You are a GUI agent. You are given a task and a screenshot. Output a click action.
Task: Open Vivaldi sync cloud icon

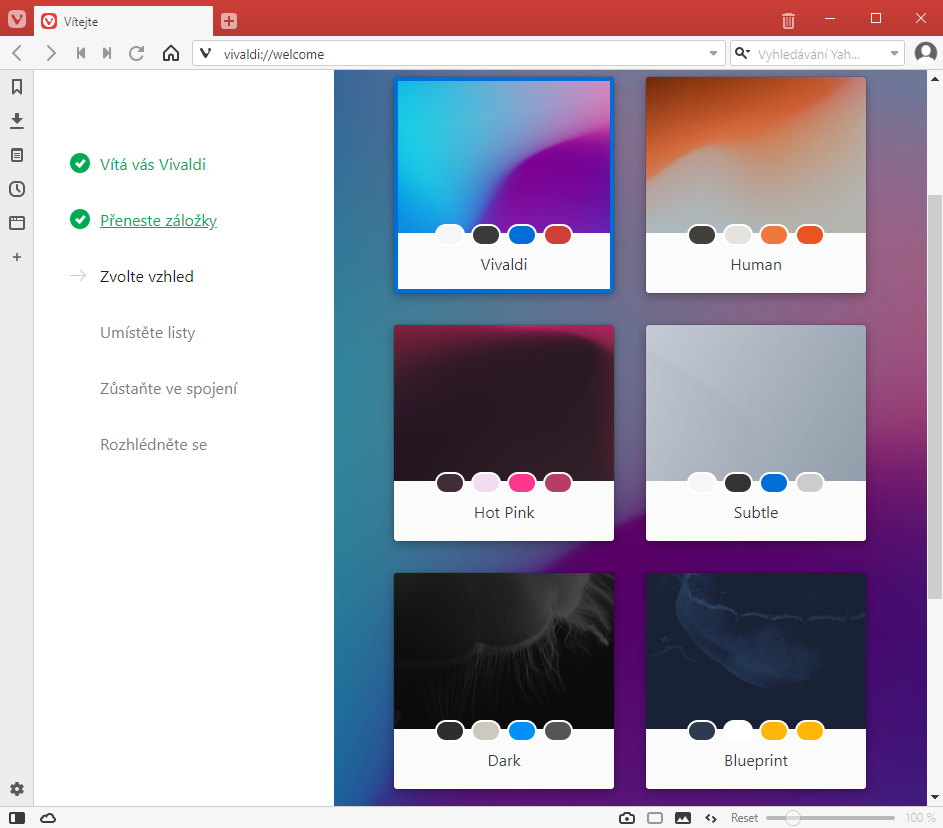48,818
